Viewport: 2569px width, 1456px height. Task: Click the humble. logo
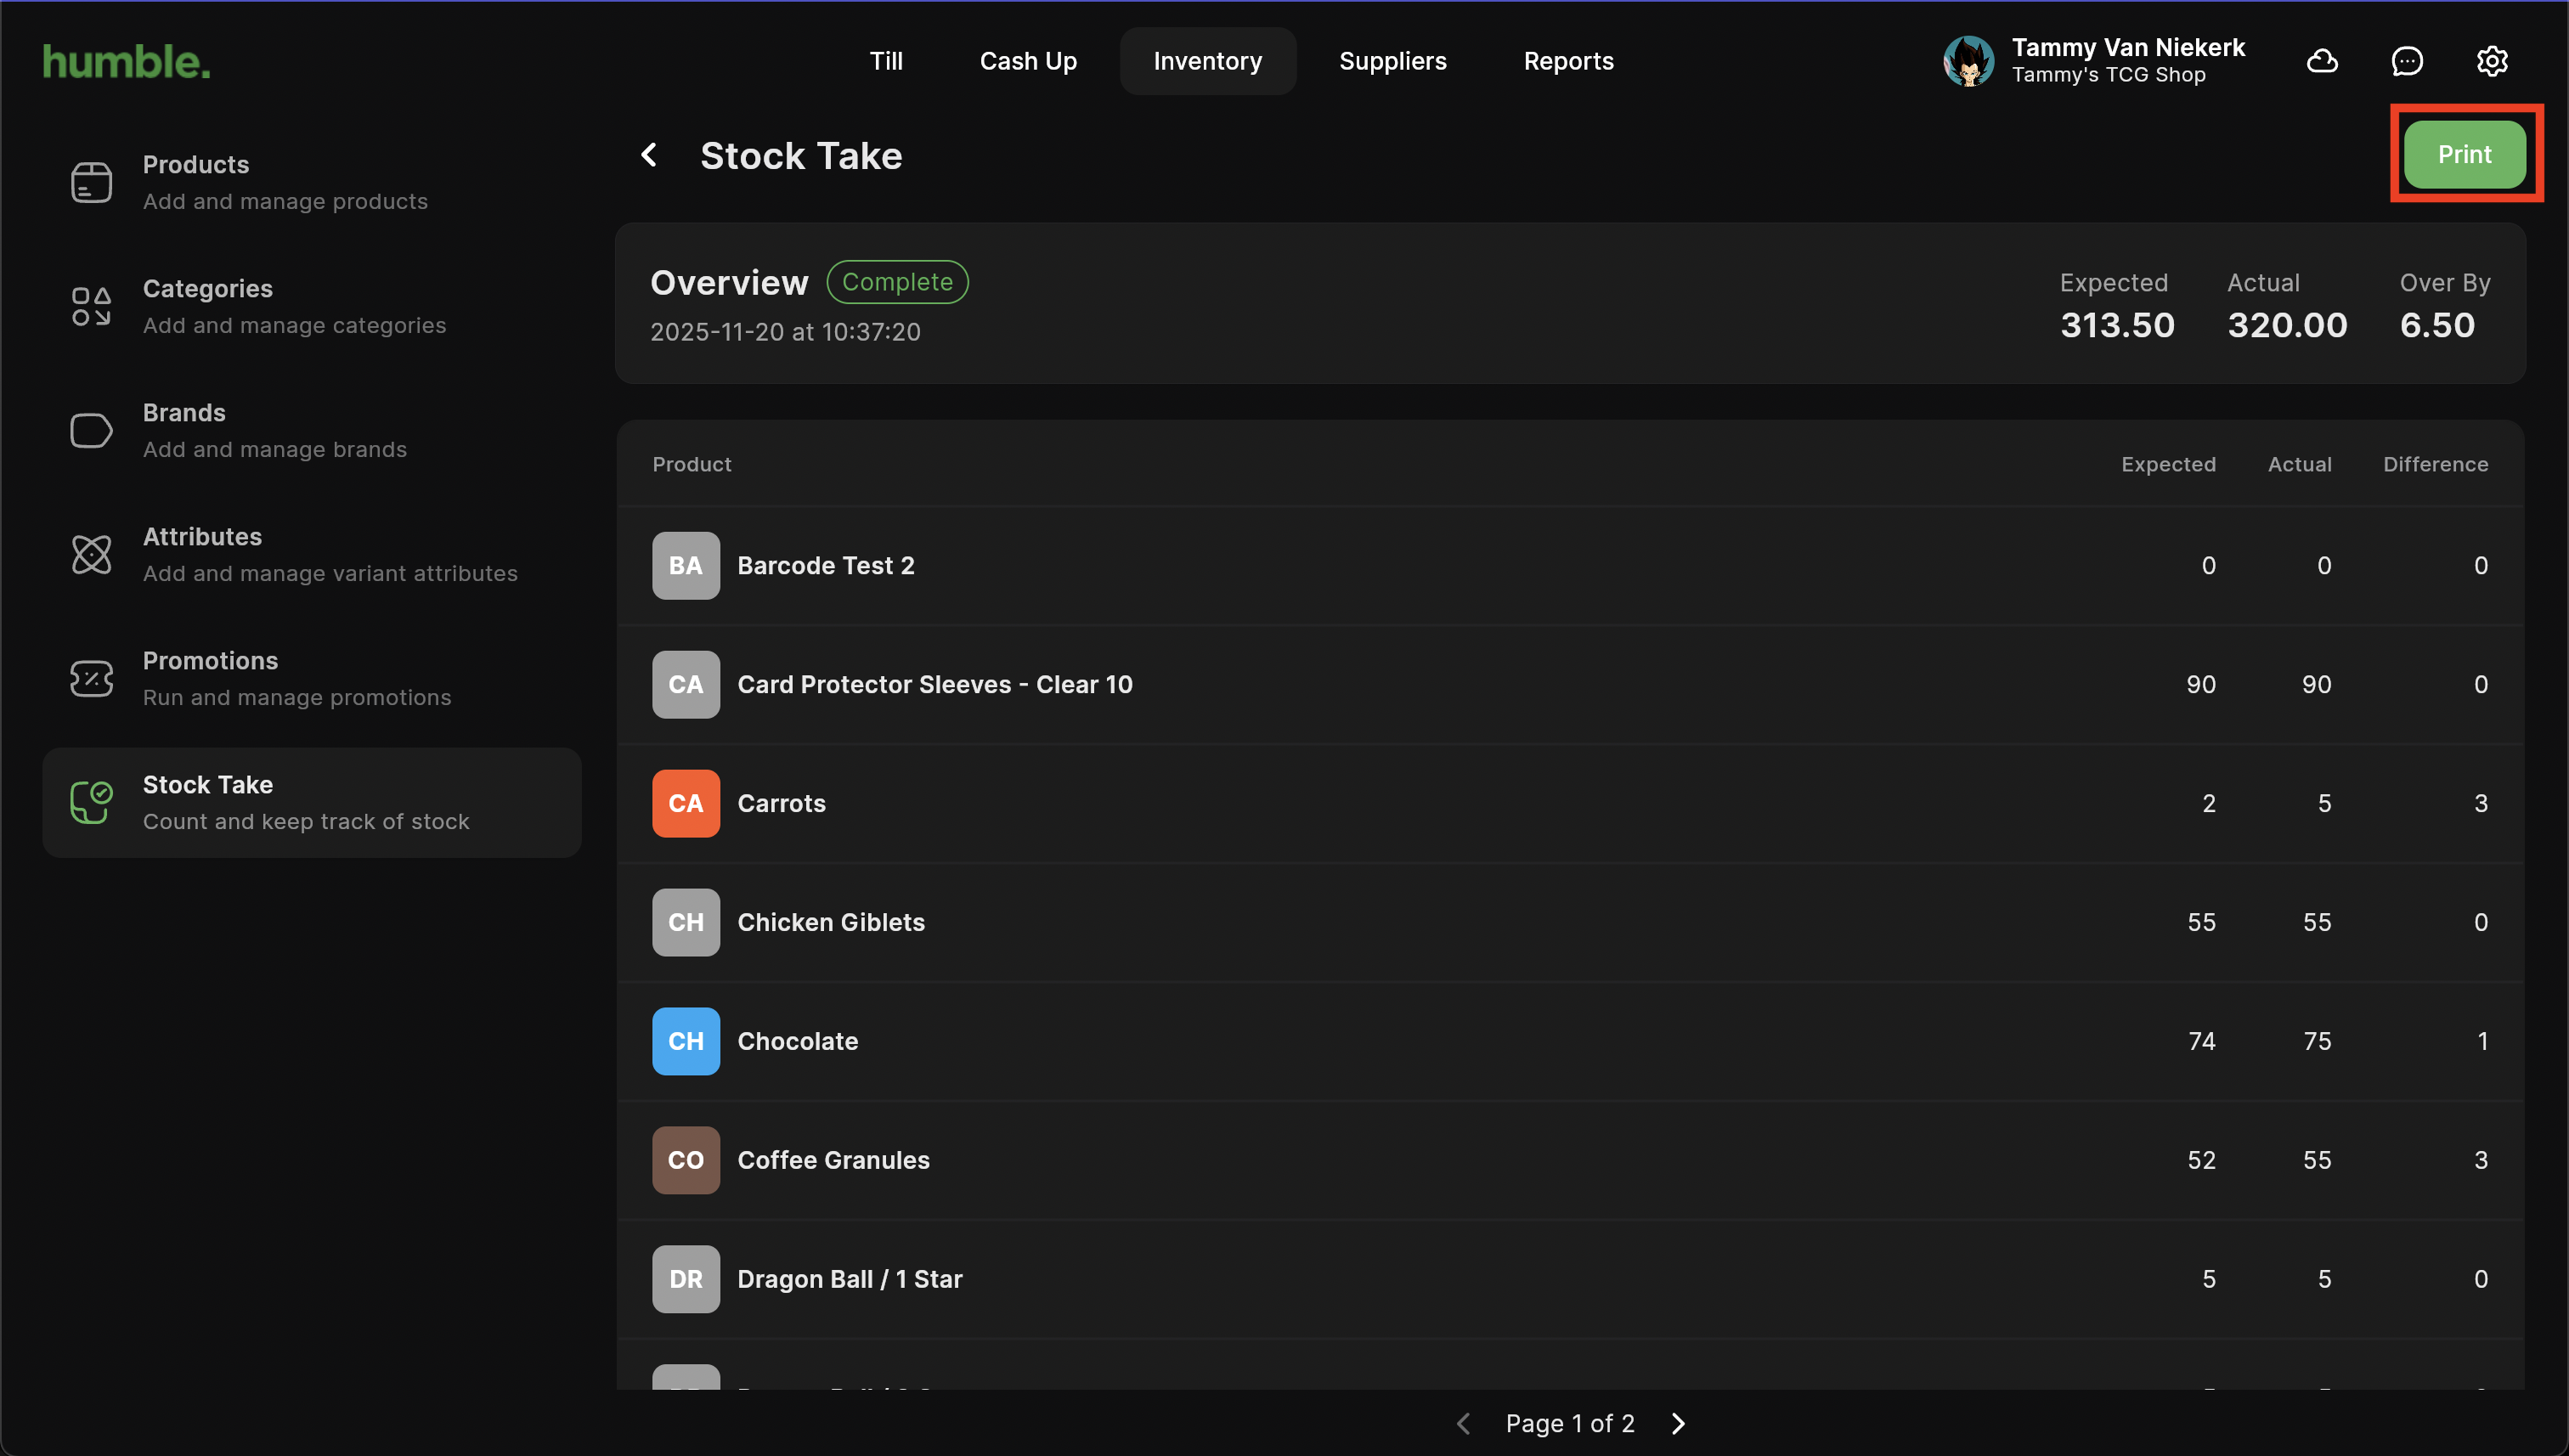click(x=126, y=61)
